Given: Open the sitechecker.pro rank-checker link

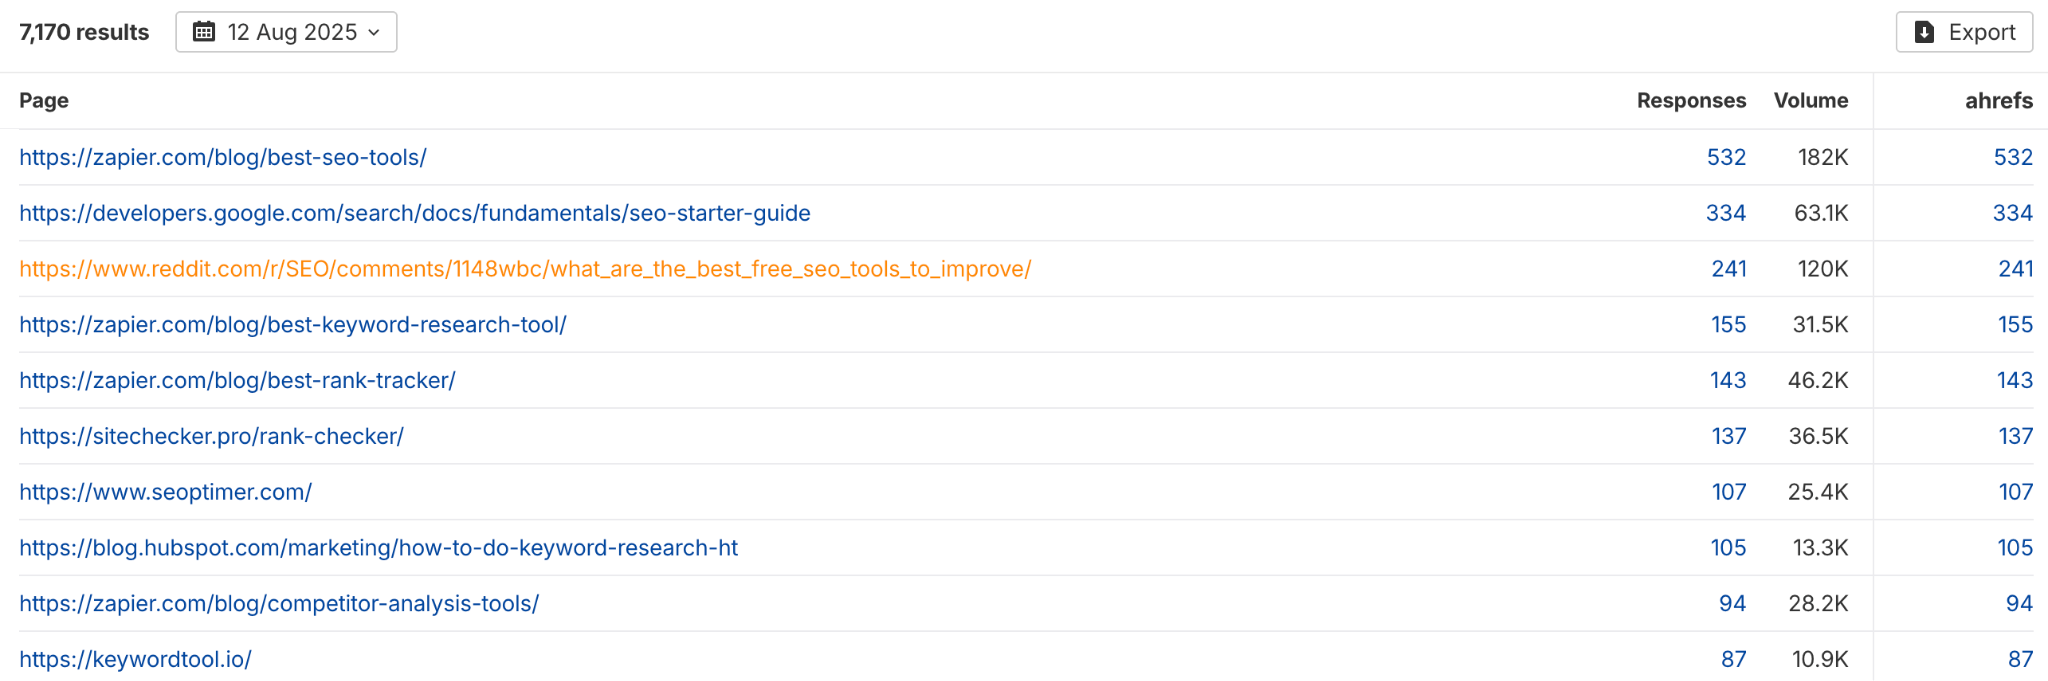Looking at the screenshot, I should [x=211, y=435].
